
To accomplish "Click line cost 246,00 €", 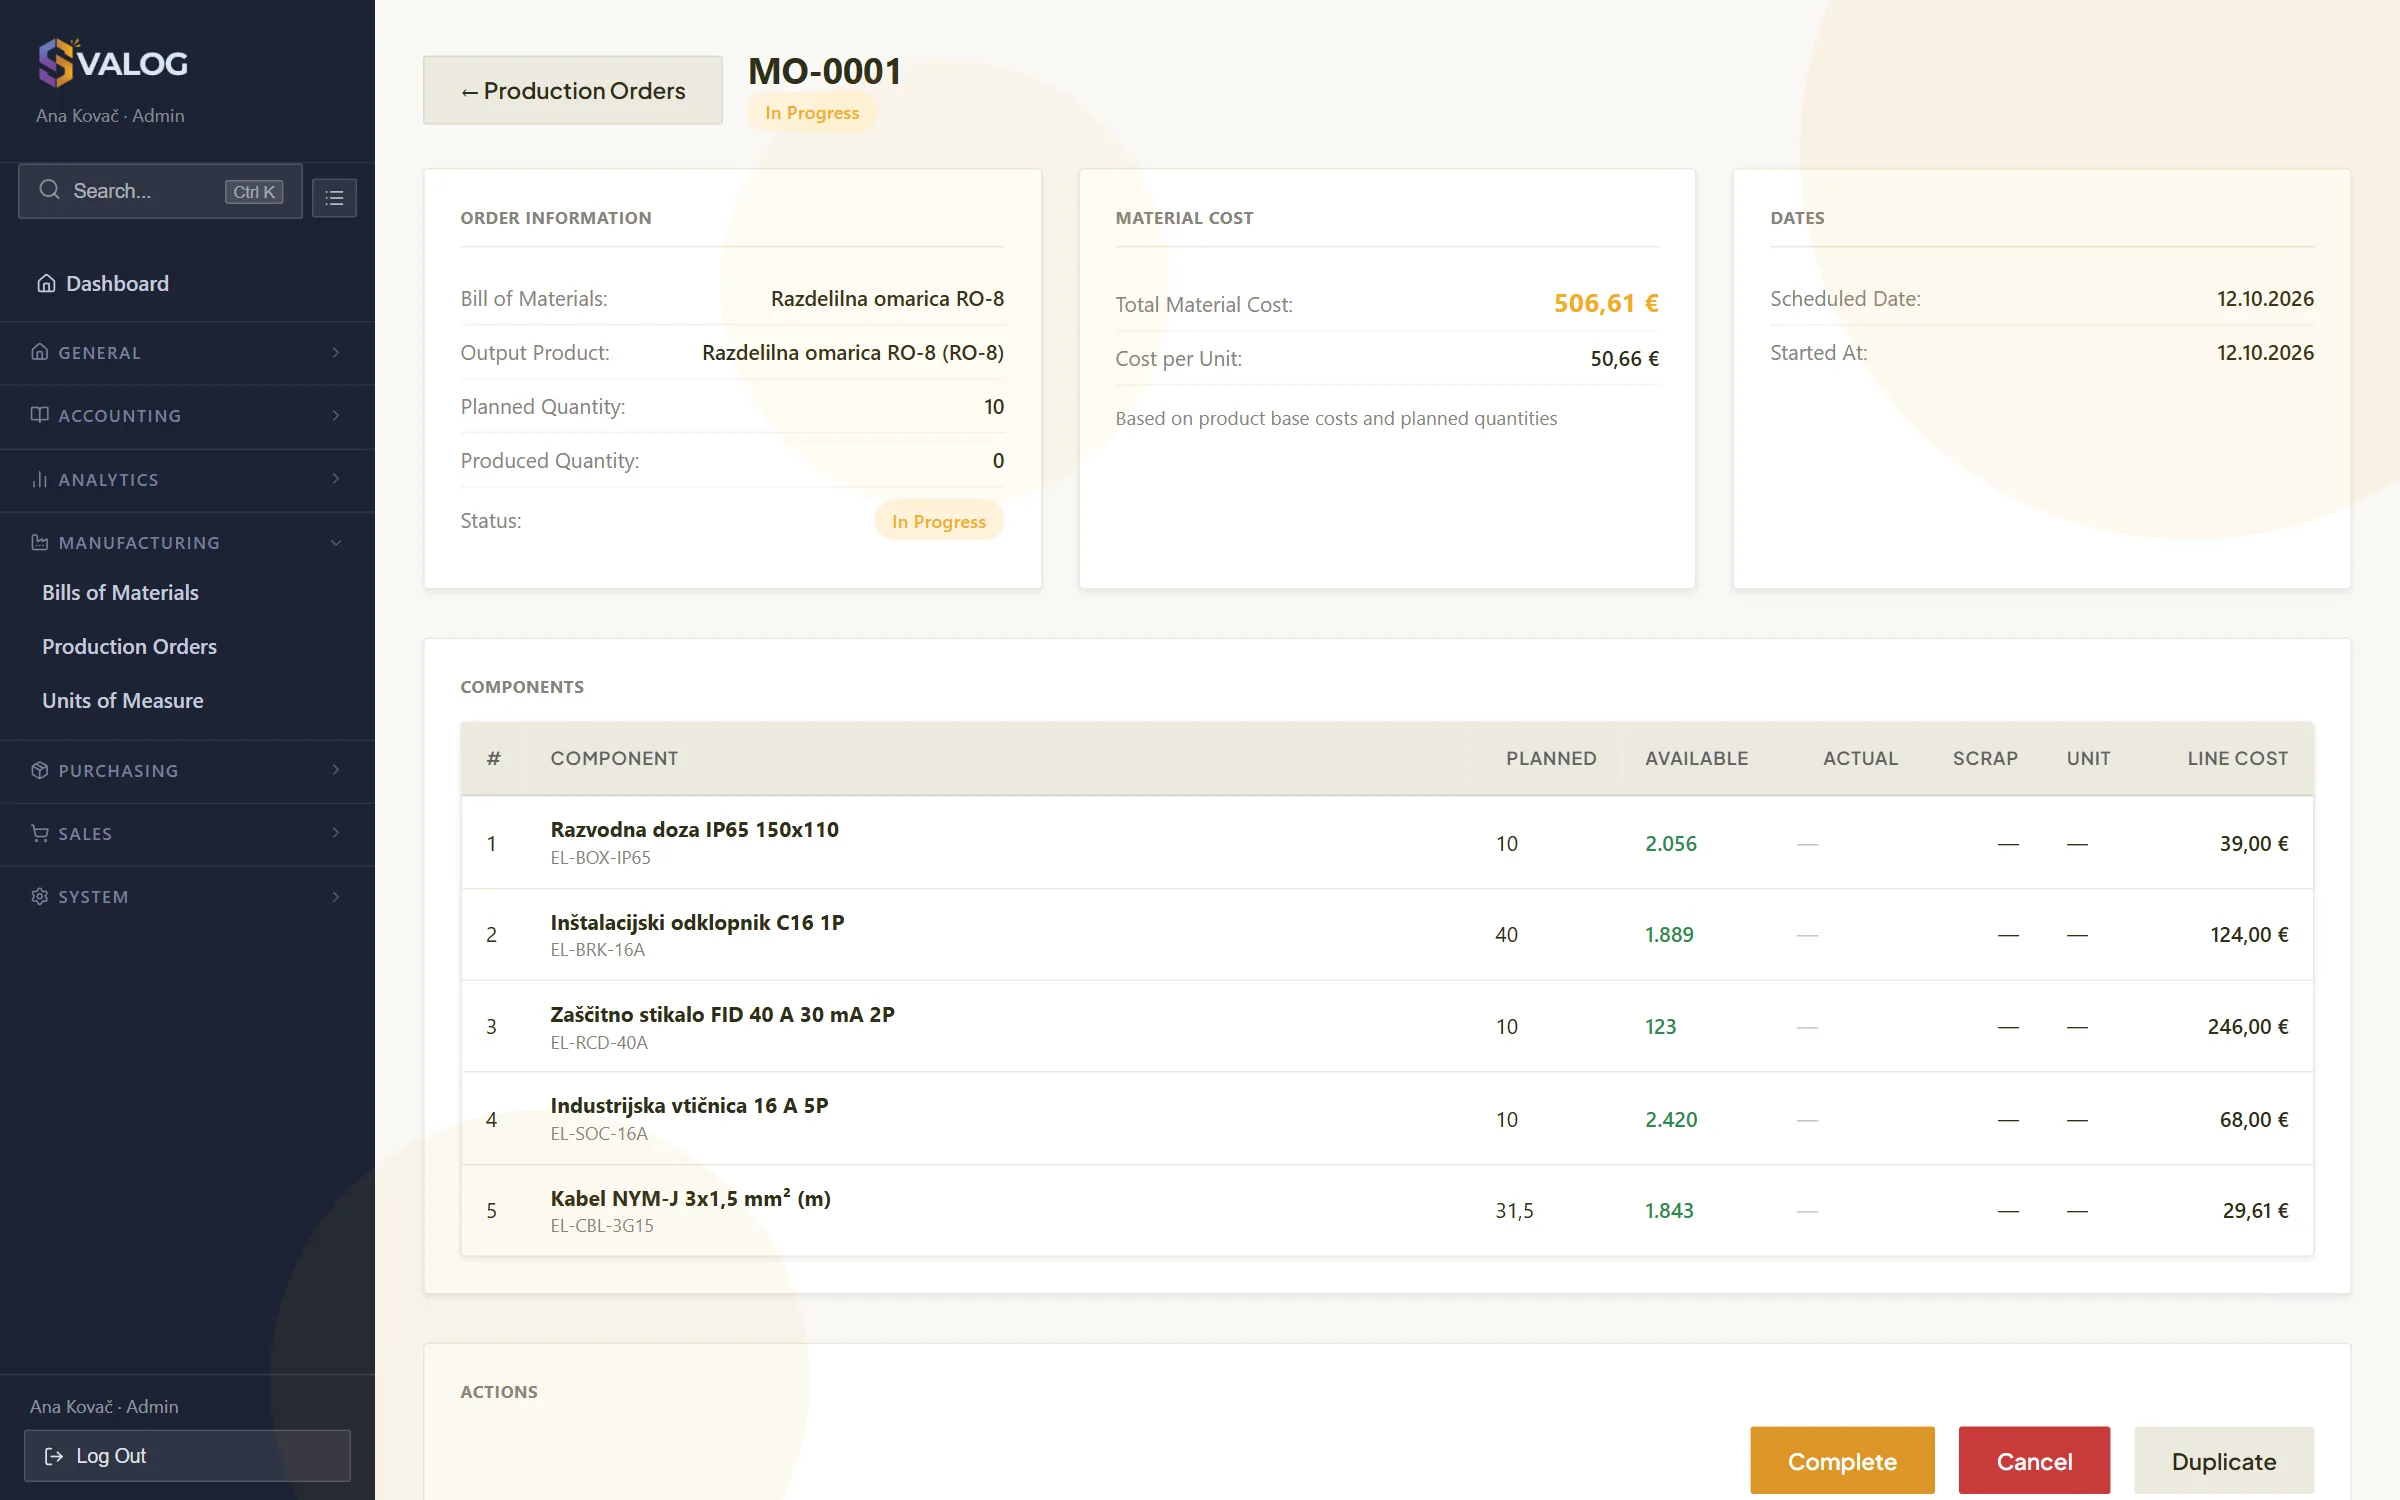I will click(x=2247, y=1027).
